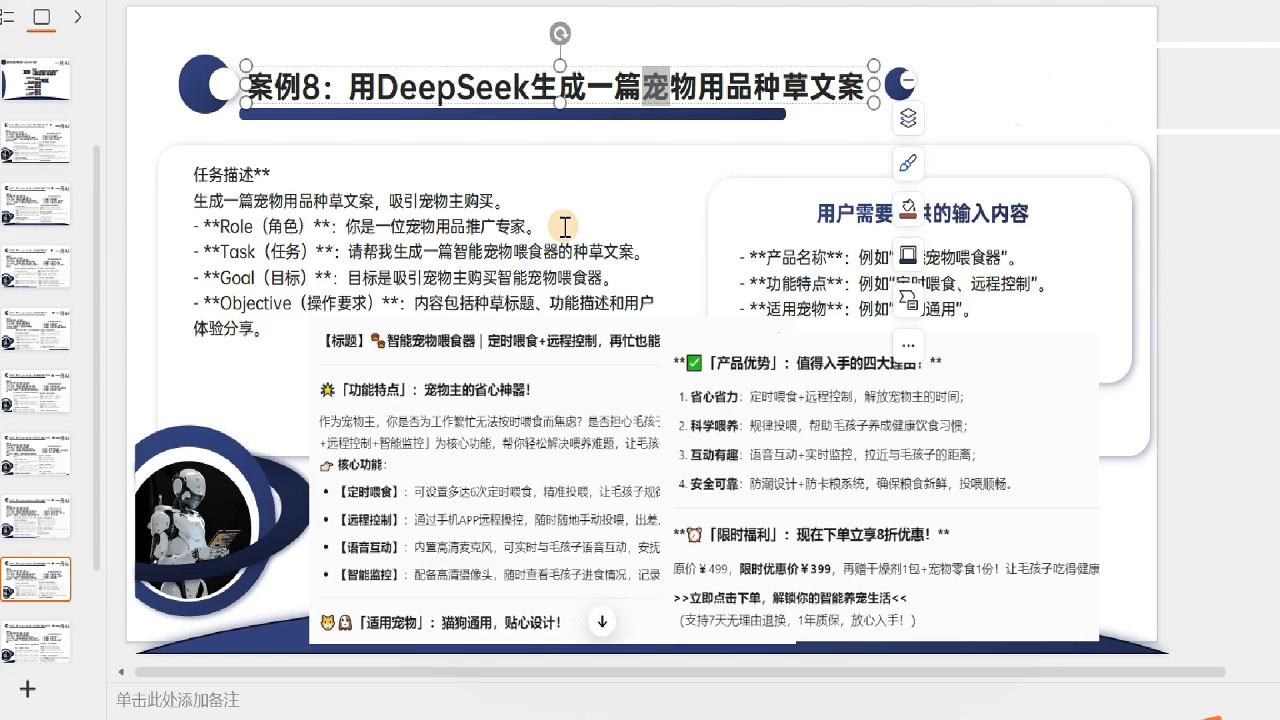This screenshot has width=1280, height=720.
Task: Select the change shape tool
Action: [x=908, y=298]
